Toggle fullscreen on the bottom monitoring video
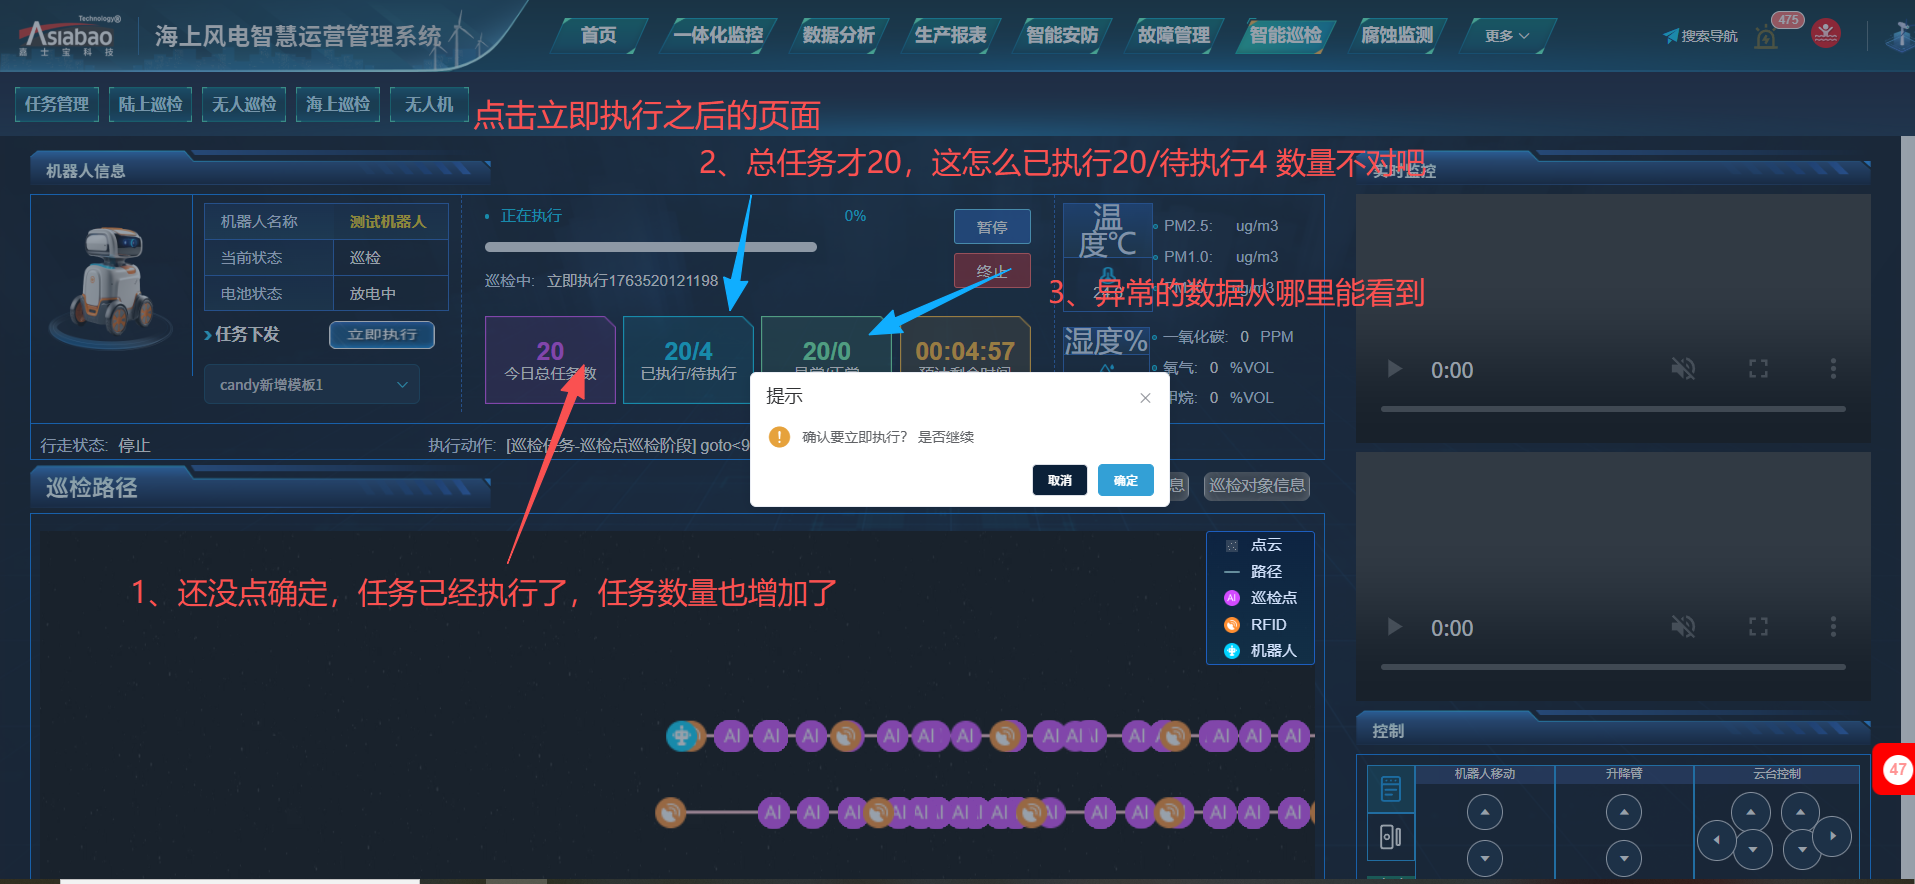The height and width of the screenshot is (884, 1915). pos(1758,627)
